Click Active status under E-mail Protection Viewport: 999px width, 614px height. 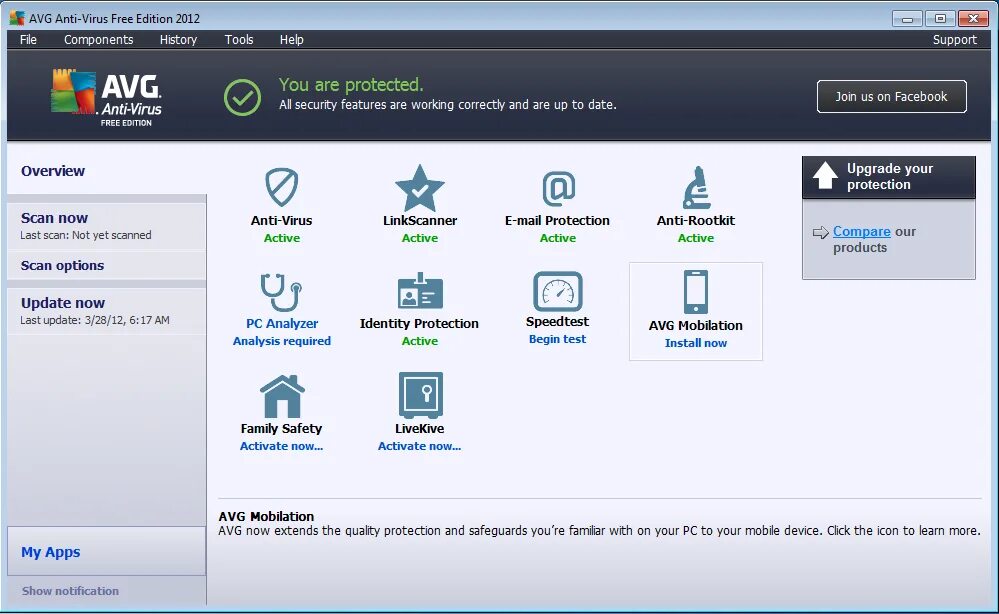coord(557,238)
